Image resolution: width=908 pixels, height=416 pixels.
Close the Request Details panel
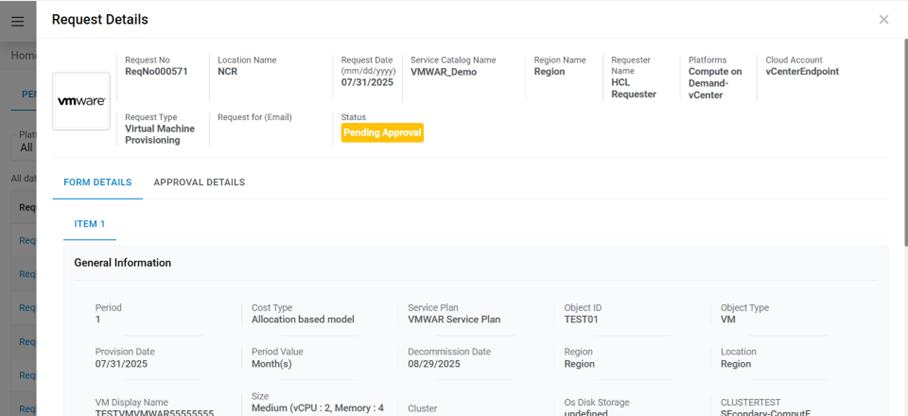coord(883,20)
